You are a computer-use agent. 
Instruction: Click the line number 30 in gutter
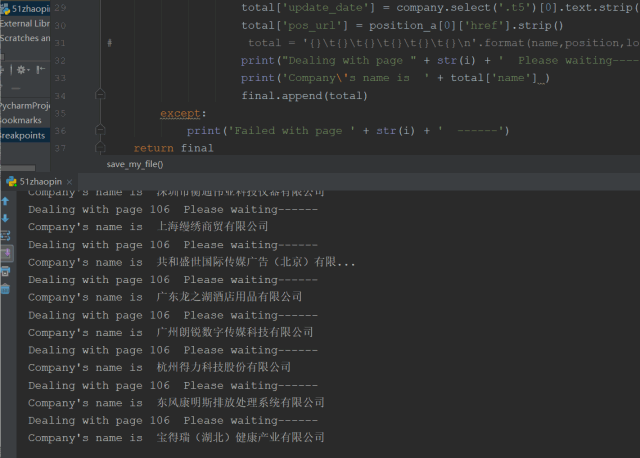(60, 25)
